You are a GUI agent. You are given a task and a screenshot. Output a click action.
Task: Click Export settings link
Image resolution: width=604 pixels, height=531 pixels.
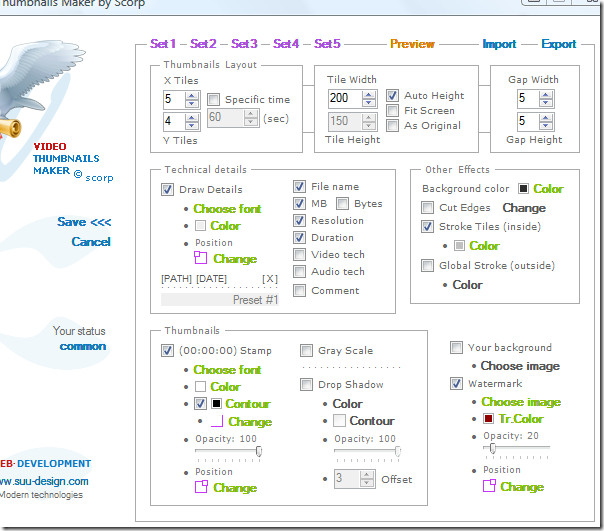click(559, 44)
